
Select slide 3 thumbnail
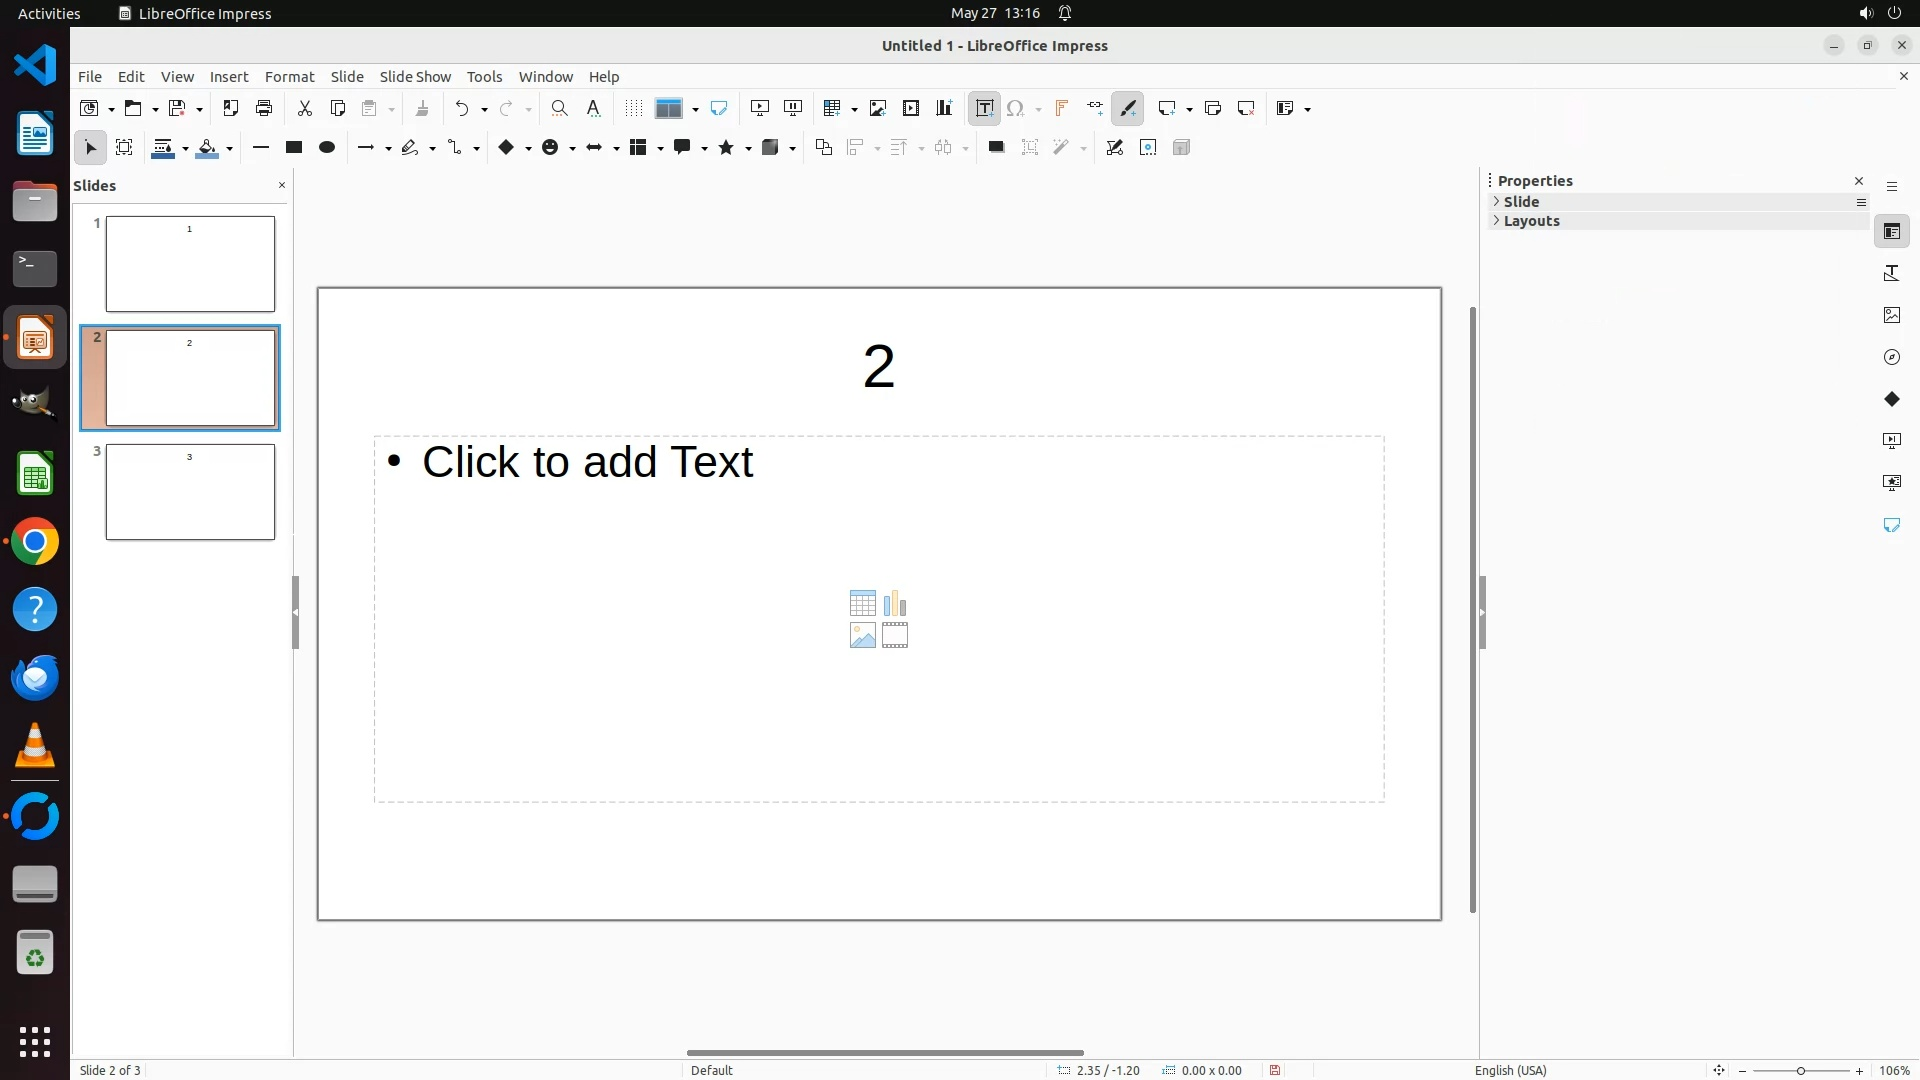(x=190, y=492)
